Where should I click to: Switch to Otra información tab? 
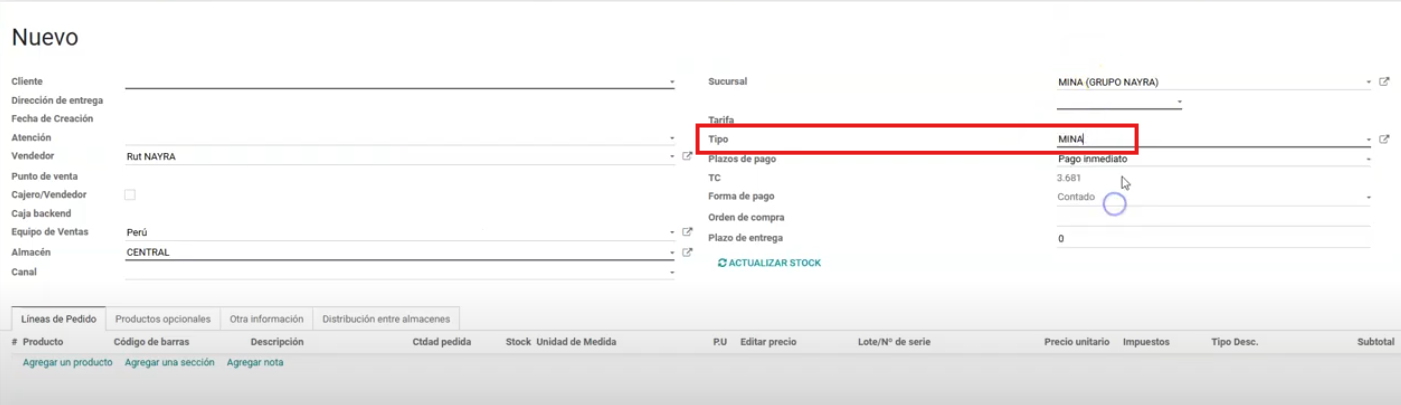coord(266,319)
